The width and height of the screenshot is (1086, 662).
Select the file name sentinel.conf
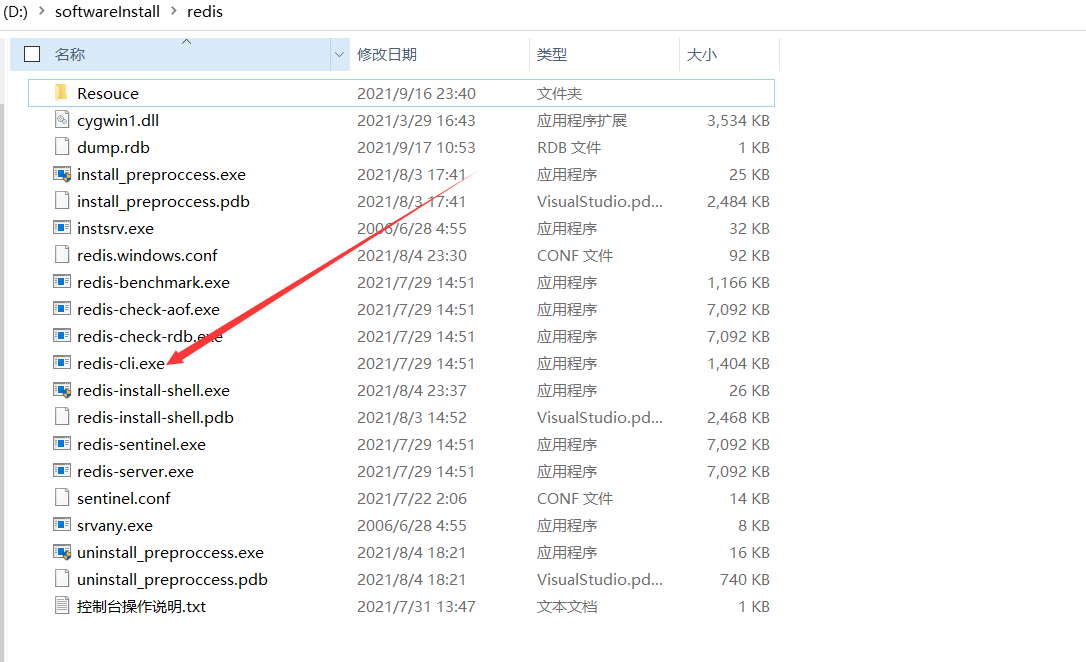click(123, 499)
